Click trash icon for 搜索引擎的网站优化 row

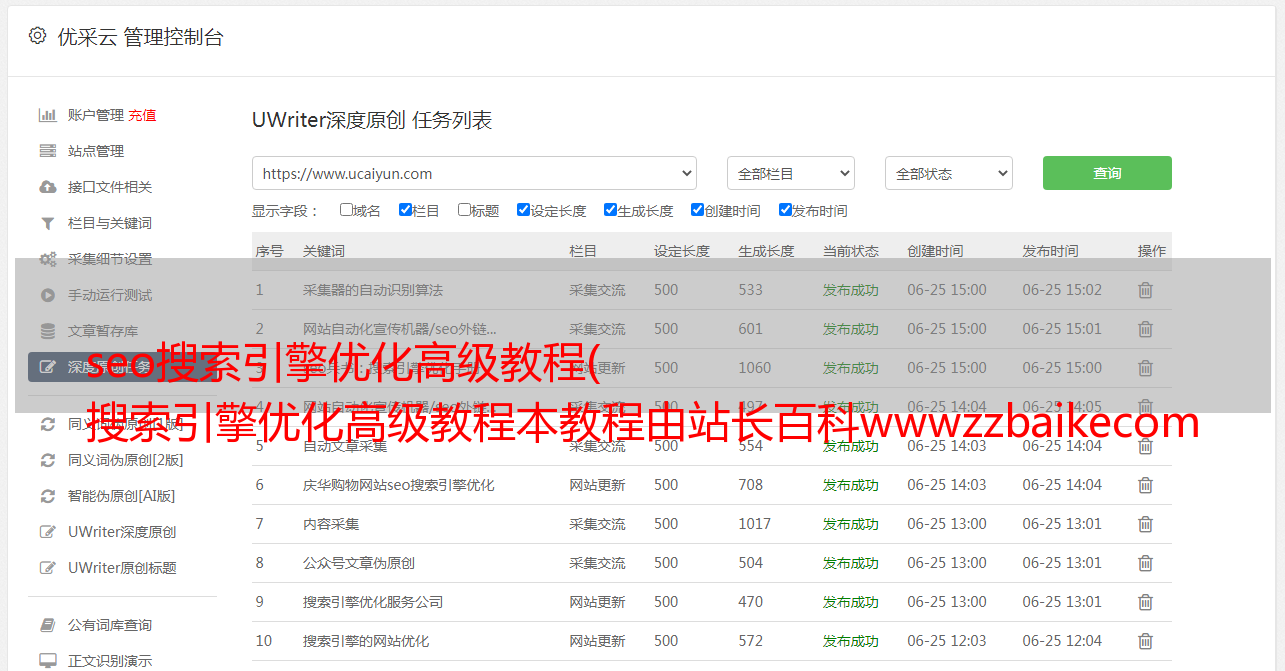1145,641
